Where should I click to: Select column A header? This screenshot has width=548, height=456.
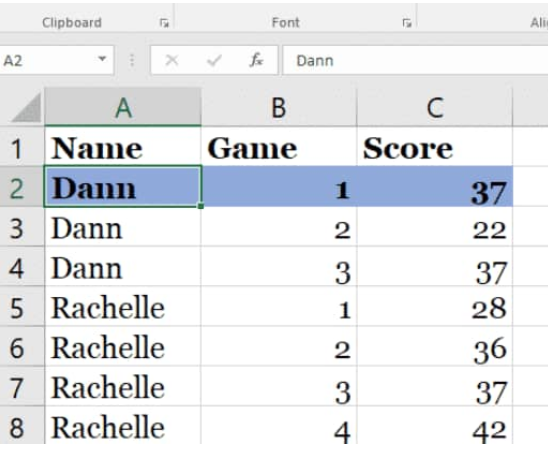point(123,107)
